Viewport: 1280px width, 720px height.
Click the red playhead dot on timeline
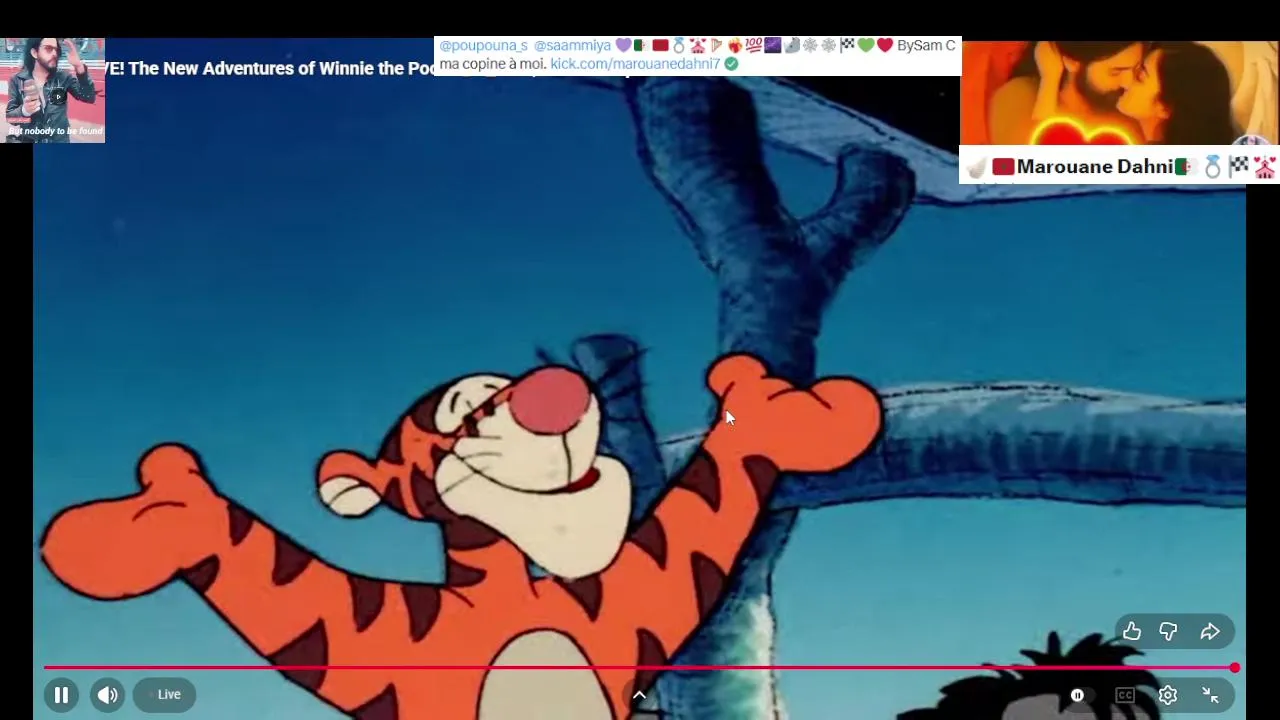(x=1235, y=667)
